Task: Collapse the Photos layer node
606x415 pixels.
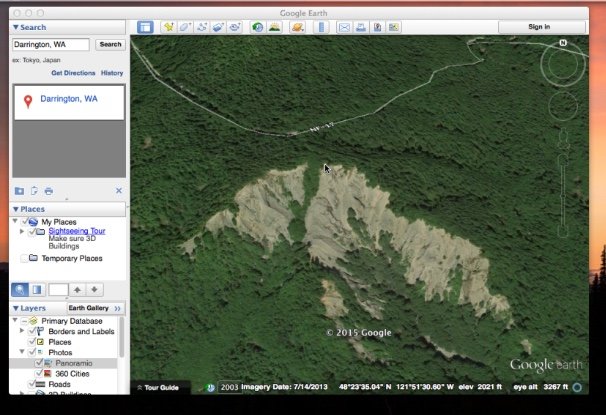Action: coord(22,352)
